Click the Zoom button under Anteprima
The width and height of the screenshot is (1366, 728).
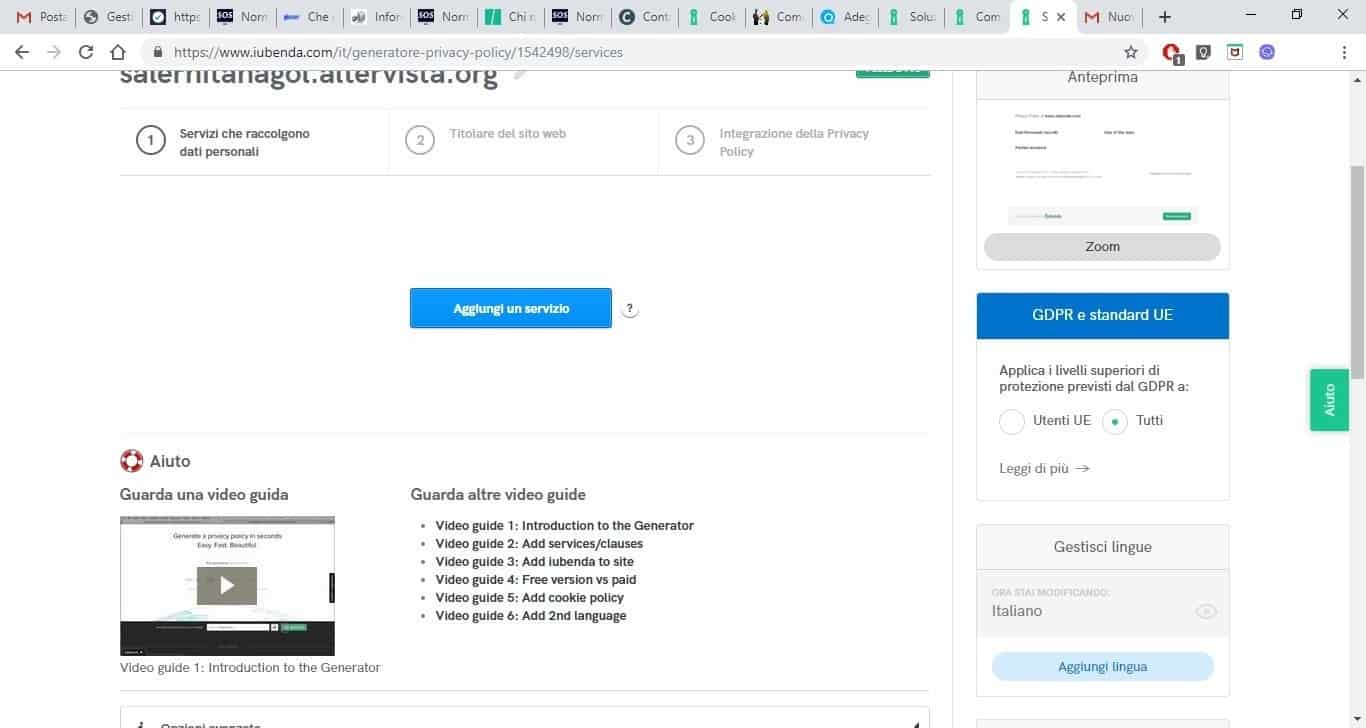[x=1102, y=247]
